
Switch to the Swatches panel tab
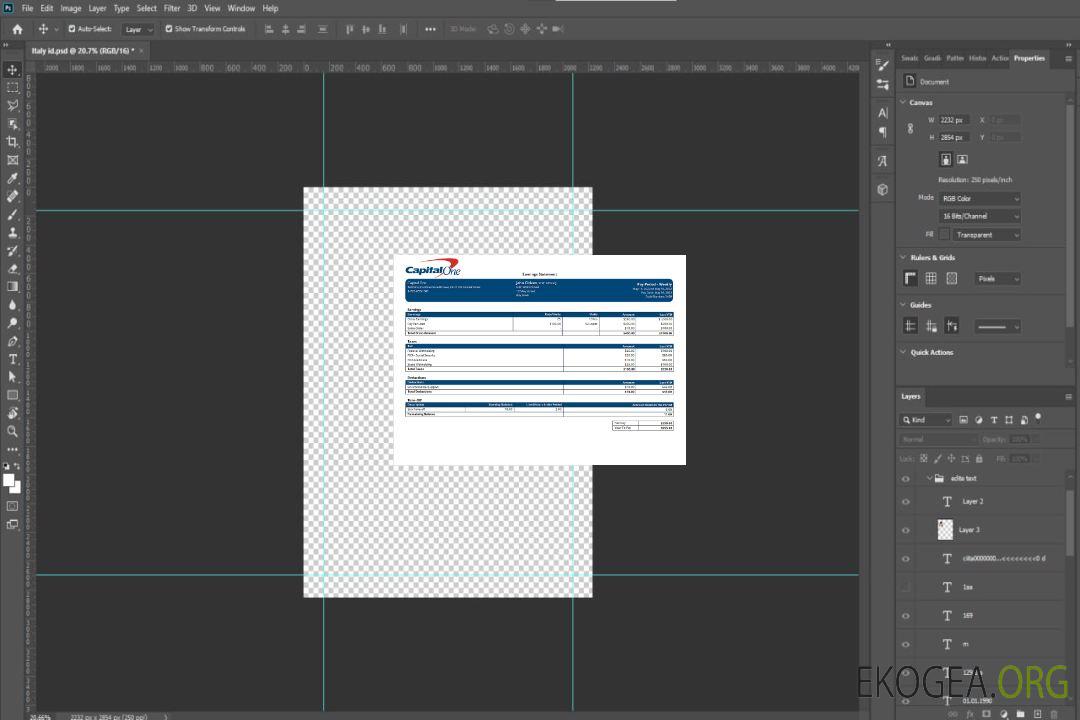point(909,58)
